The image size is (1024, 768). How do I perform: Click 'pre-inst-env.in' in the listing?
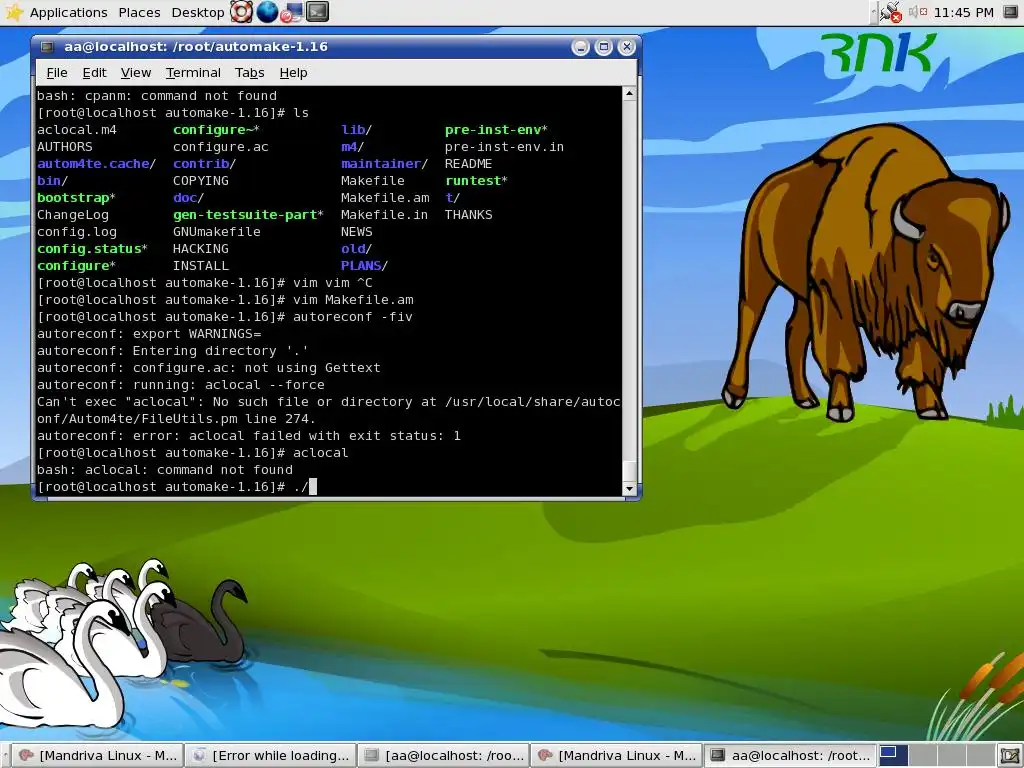504,147
